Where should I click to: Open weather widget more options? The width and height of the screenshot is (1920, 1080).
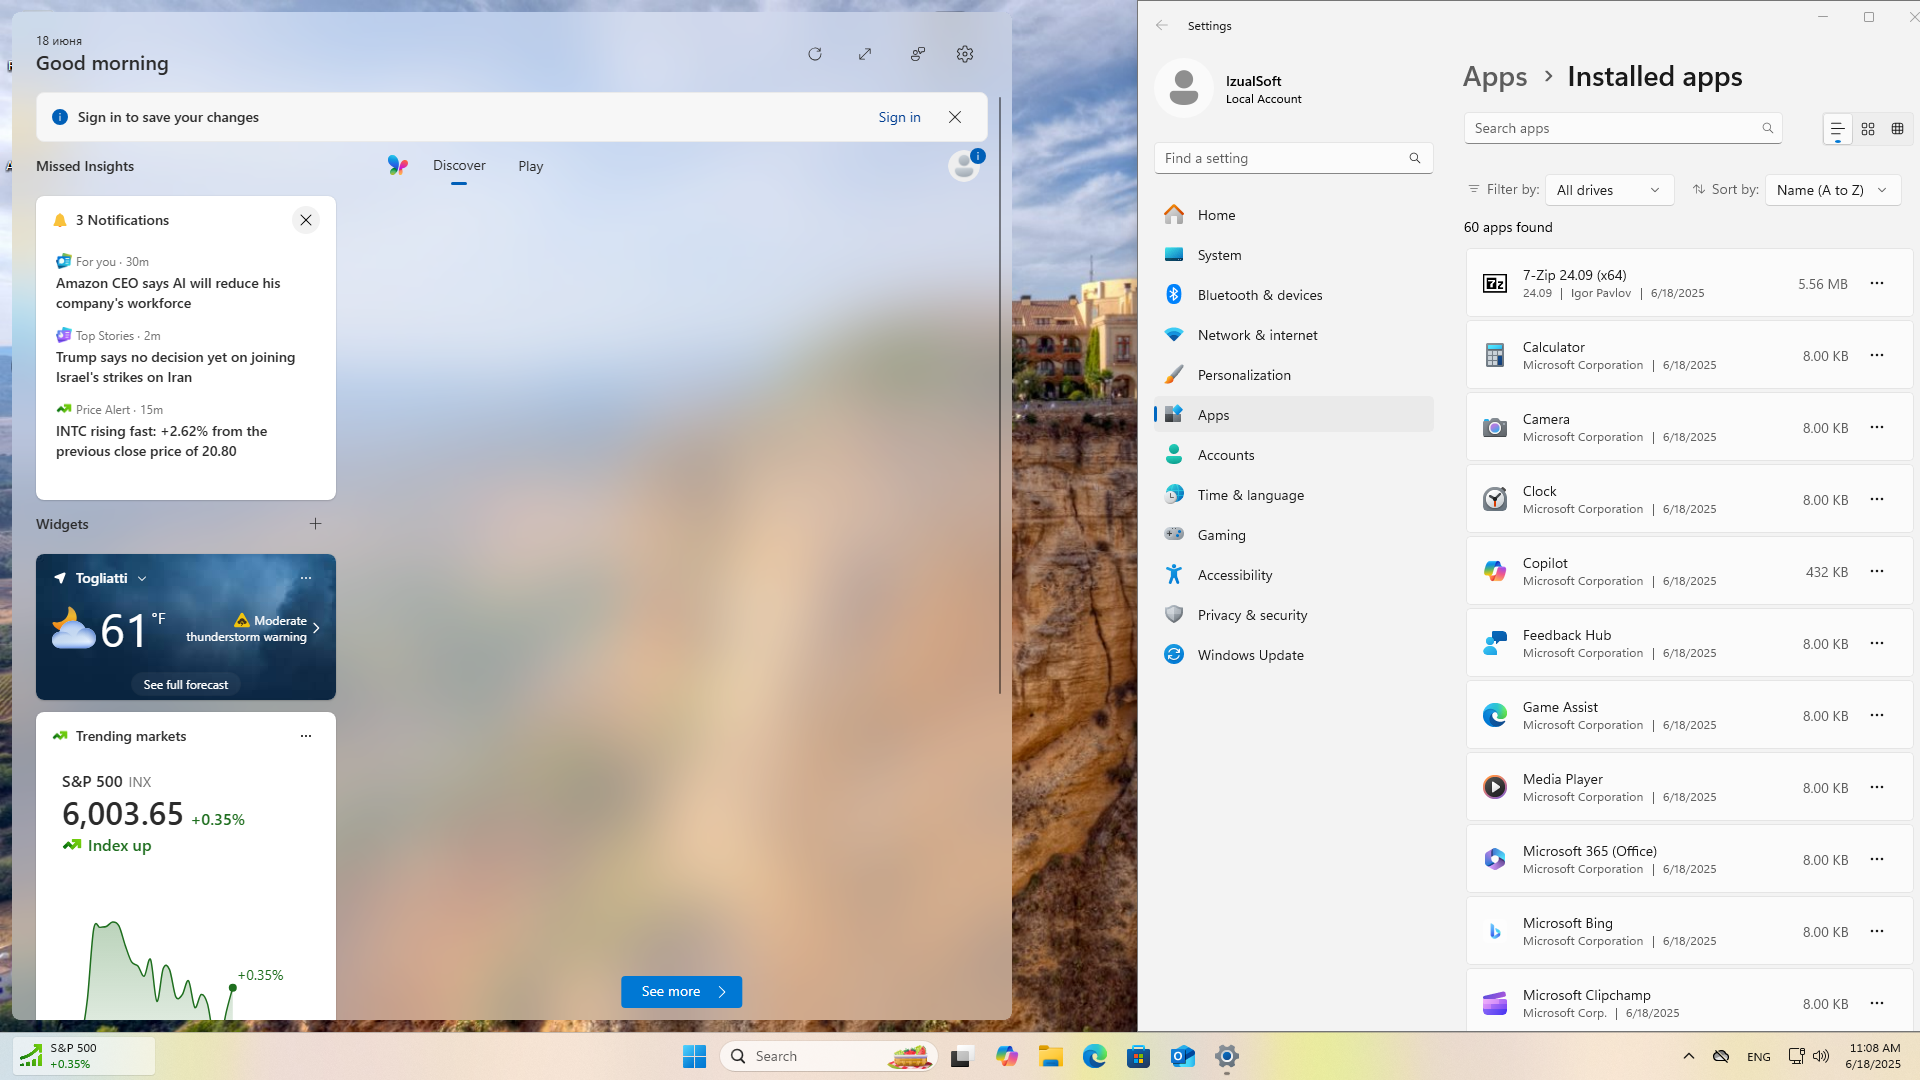(306, 578)
